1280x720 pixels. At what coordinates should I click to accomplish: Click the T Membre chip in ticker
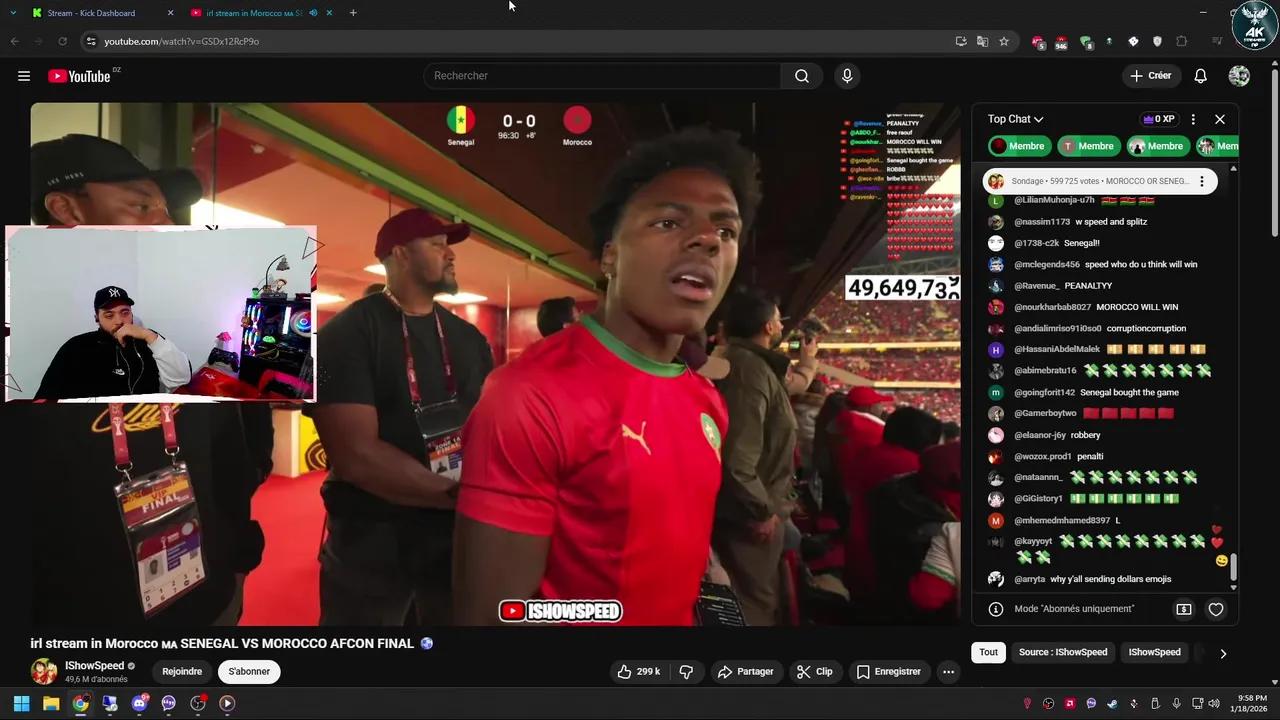pos(1087,146)
